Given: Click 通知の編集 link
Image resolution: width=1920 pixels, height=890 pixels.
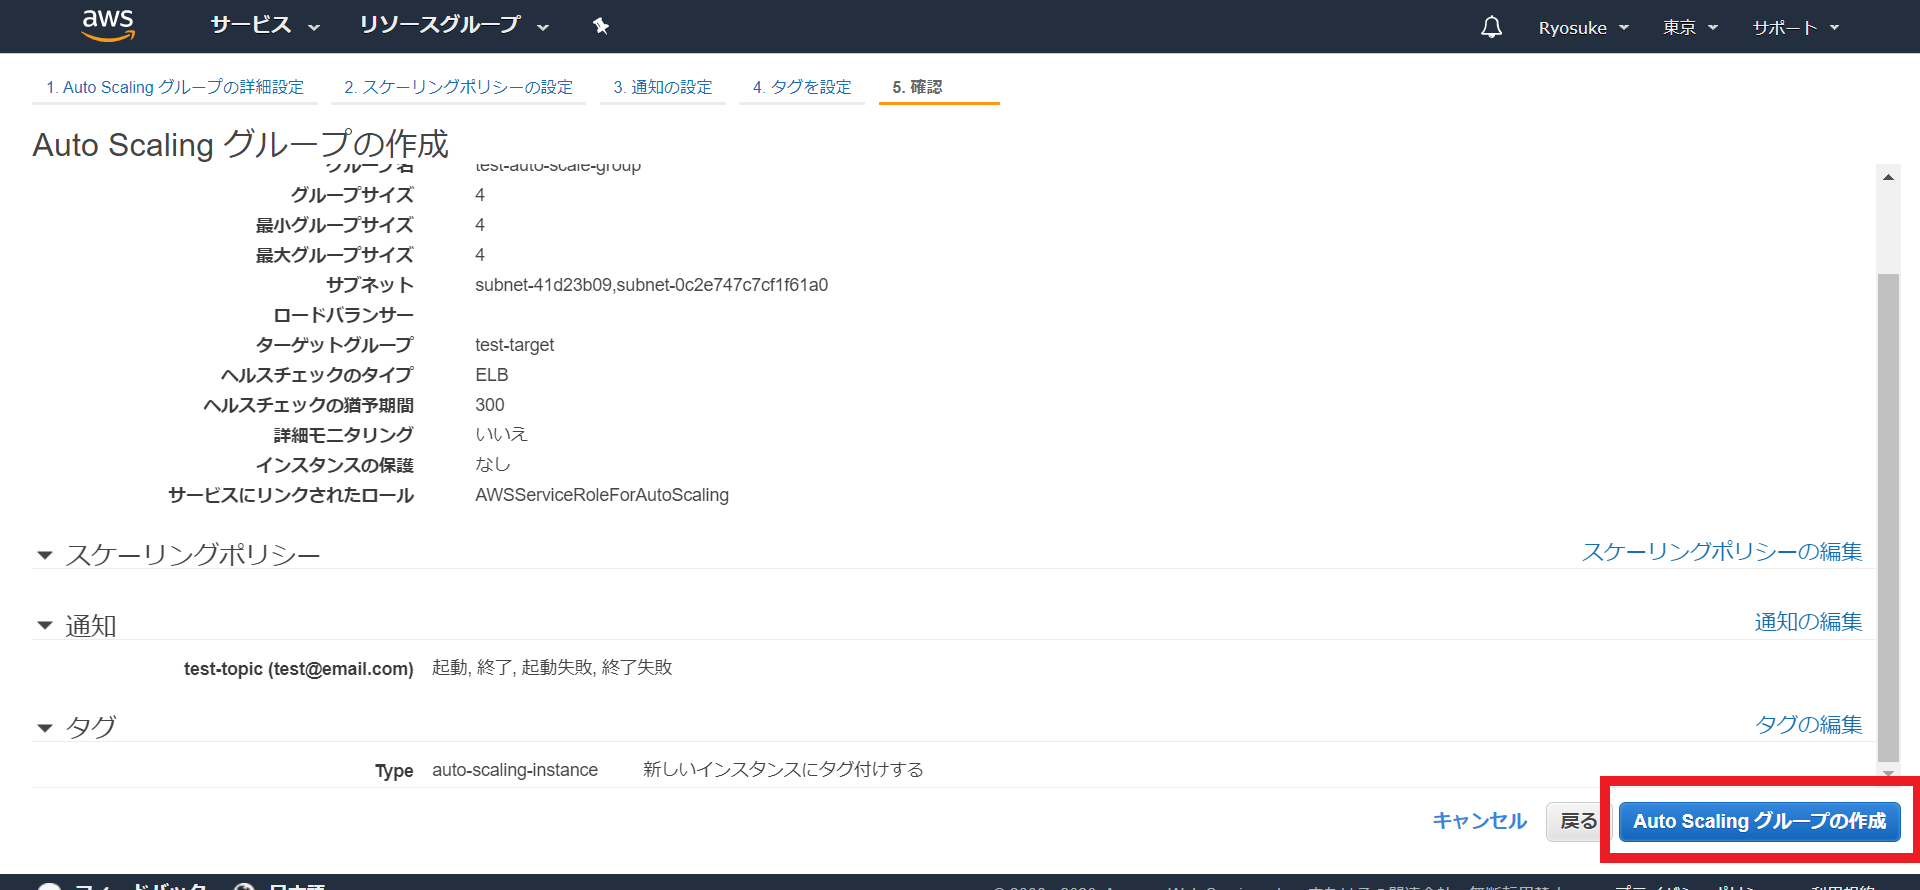Looking at the screenshot, I should [1808, 622].
